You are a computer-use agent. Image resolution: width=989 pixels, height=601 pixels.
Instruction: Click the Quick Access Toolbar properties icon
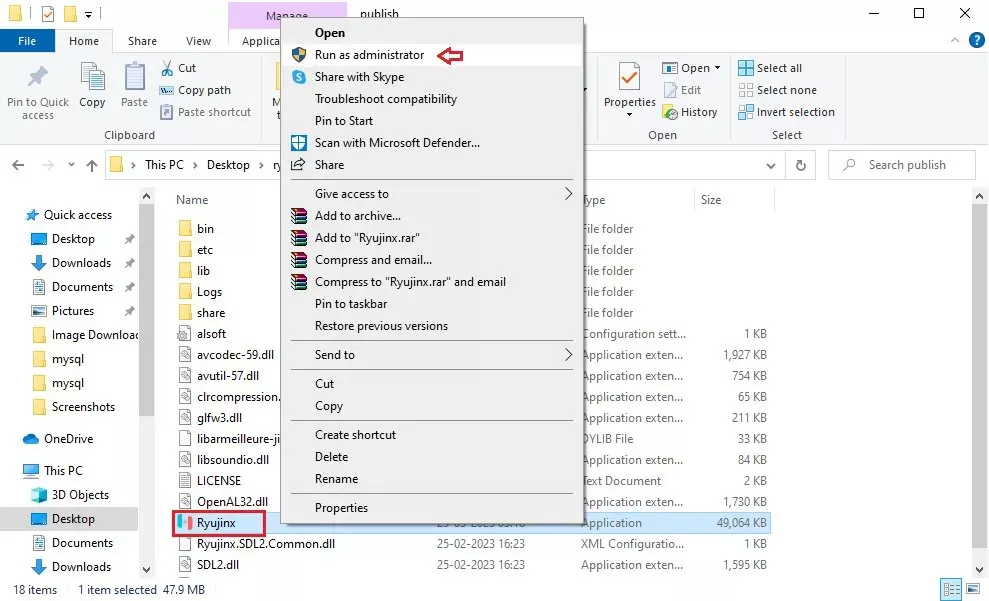pos(48,13)
